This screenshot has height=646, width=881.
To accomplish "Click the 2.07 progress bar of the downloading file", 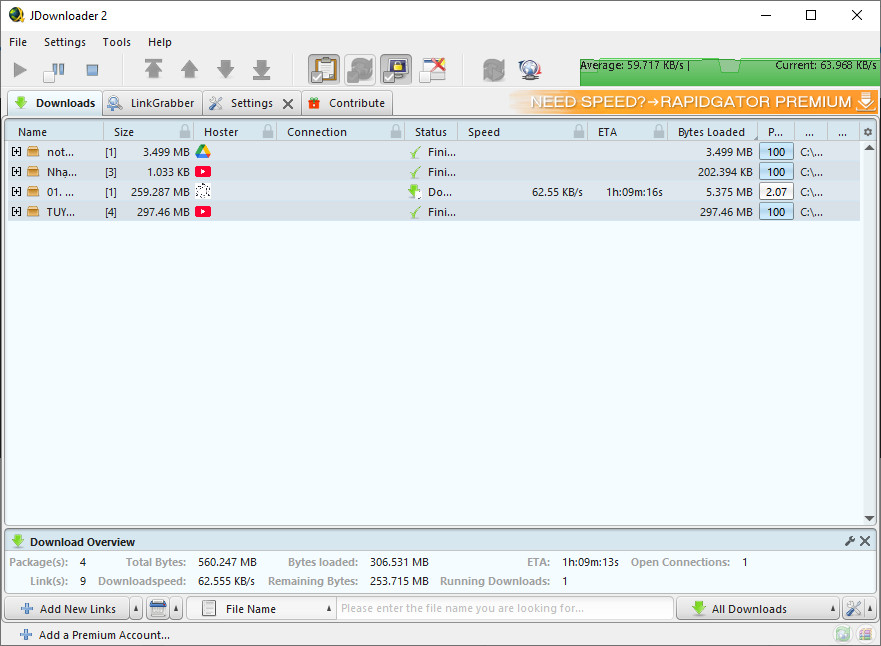I will point(776,191).
